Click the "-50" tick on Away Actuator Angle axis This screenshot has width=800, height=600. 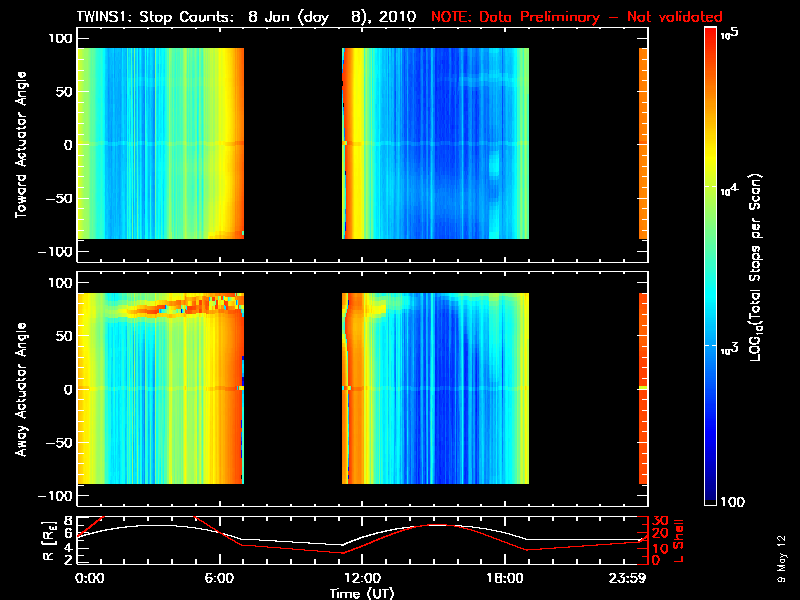59,443
